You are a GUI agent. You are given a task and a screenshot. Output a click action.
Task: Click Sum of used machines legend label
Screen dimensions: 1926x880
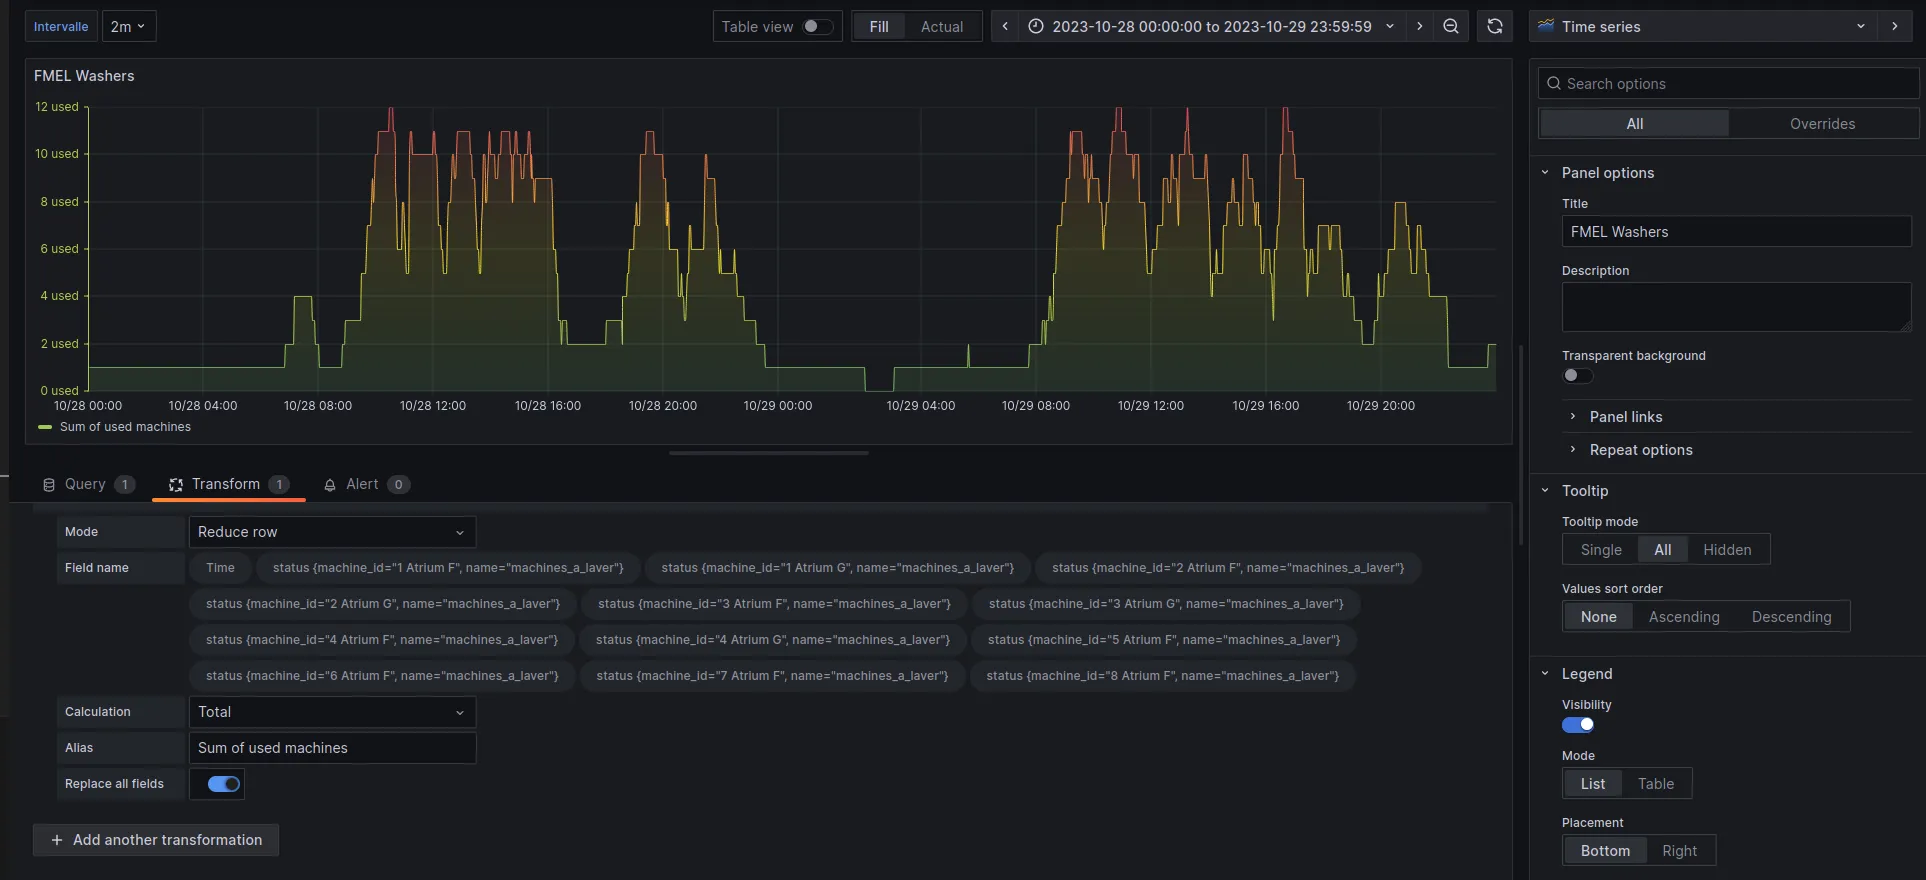[125, 427]
